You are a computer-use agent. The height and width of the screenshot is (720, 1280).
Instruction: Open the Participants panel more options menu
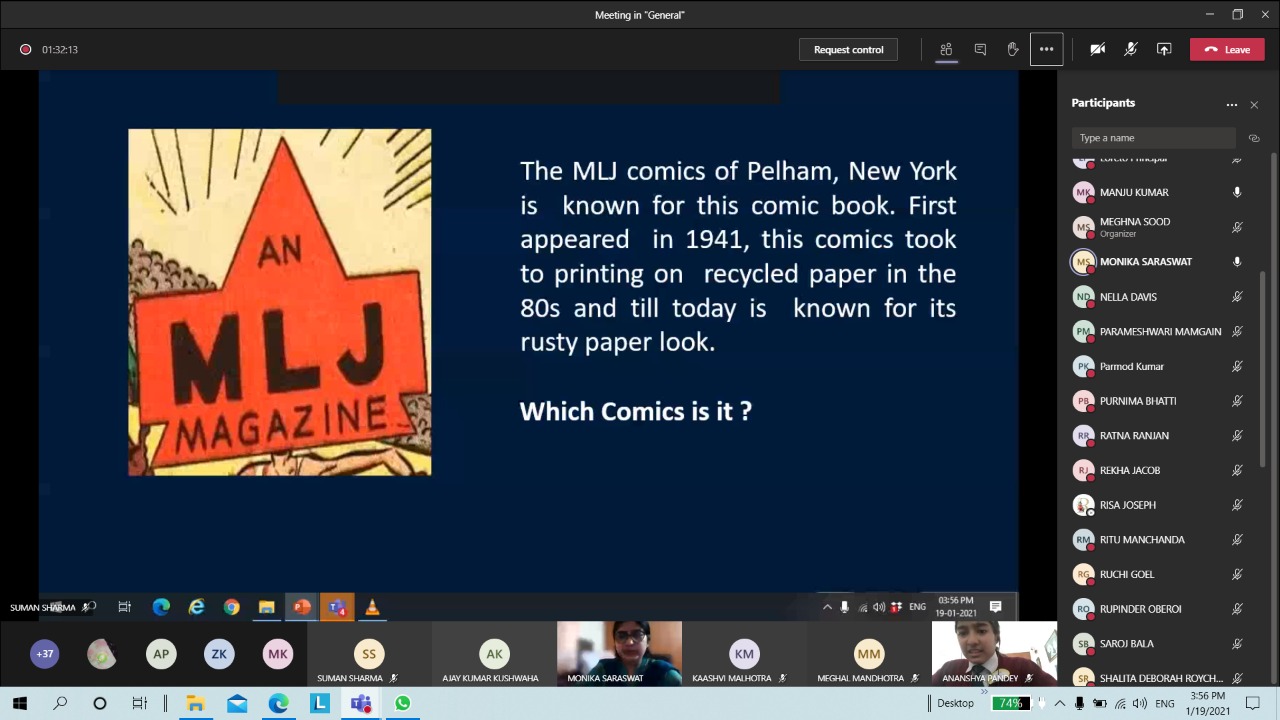[x=1231, y=104]
